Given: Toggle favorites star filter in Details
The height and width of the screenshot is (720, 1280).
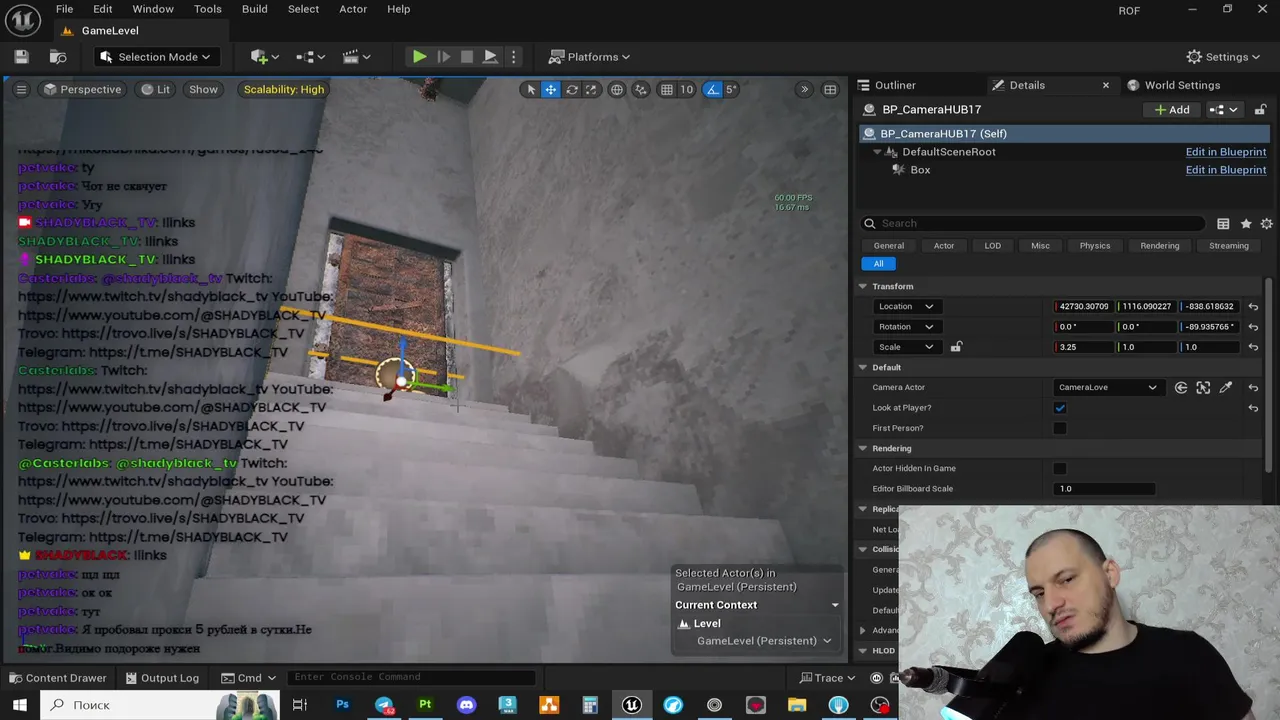Looking at the screenshot, I should tap(1245, 224).
